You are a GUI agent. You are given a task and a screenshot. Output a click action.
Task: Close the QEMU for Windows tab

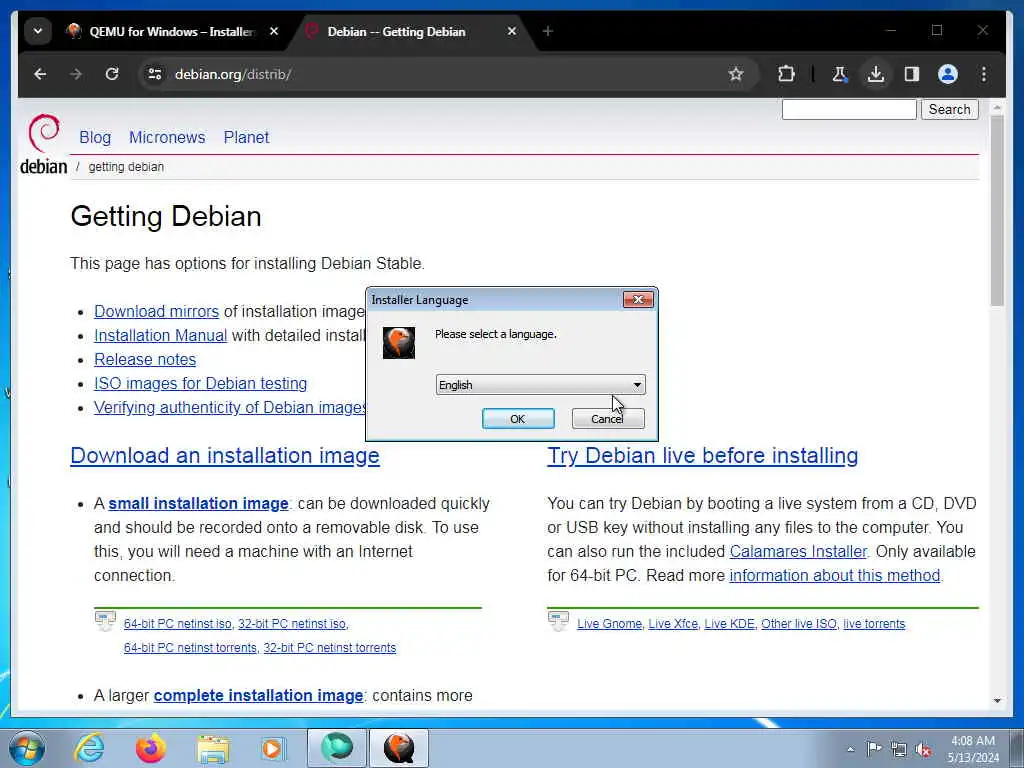click(274, 31)
